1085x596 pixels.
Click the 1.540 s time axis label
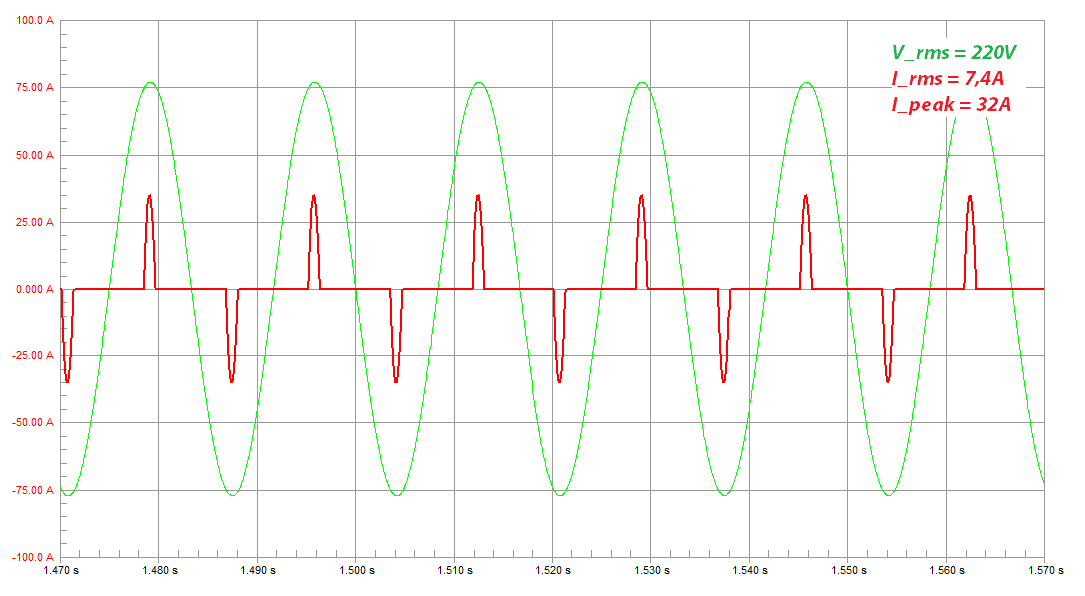click(749, 571)
